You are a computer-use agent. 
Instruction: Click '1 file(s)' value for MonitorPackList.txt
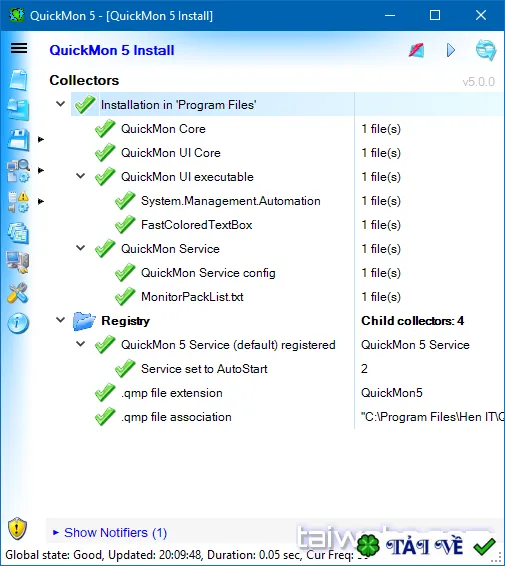pos(381,297)
